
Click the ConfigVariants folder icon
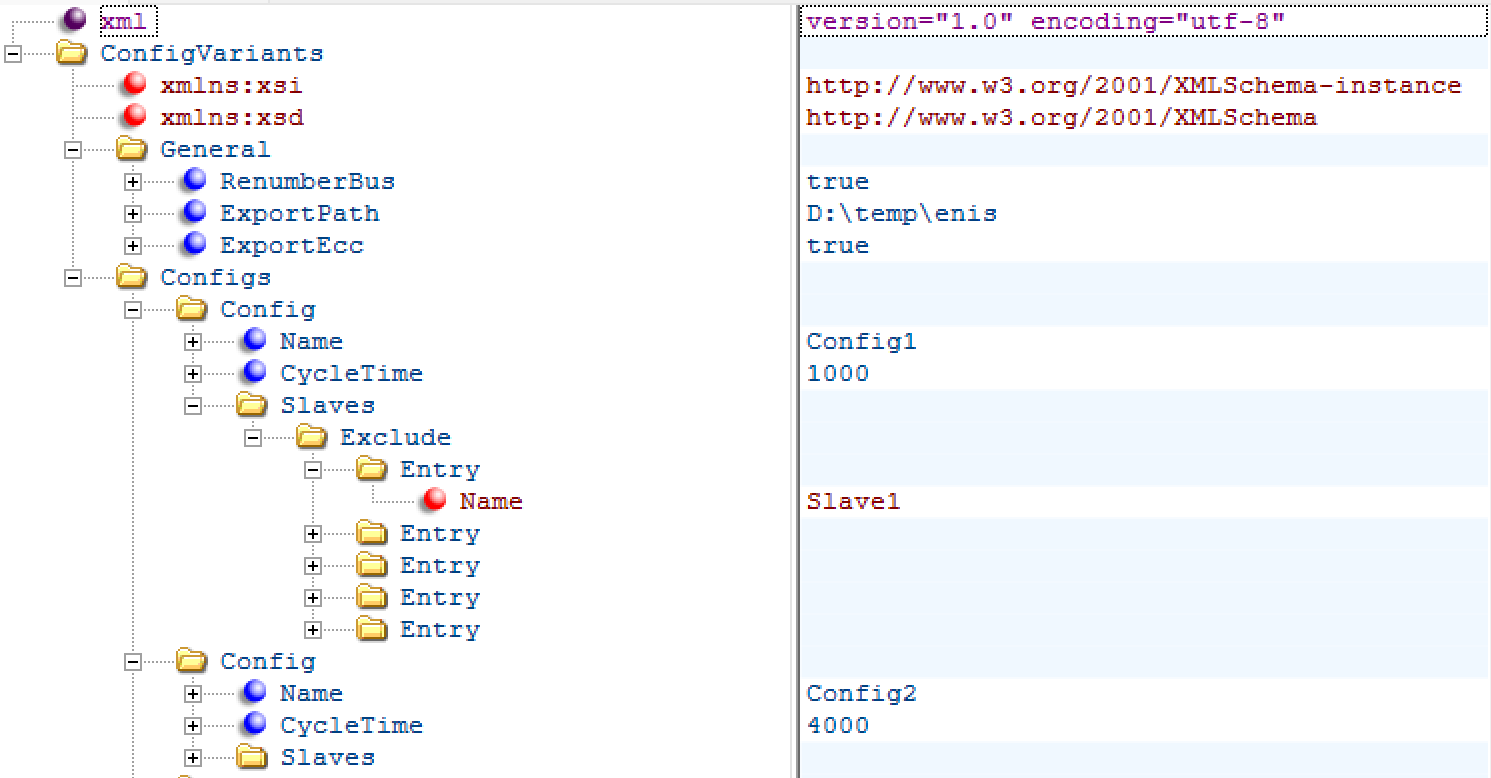coord(71,52)
